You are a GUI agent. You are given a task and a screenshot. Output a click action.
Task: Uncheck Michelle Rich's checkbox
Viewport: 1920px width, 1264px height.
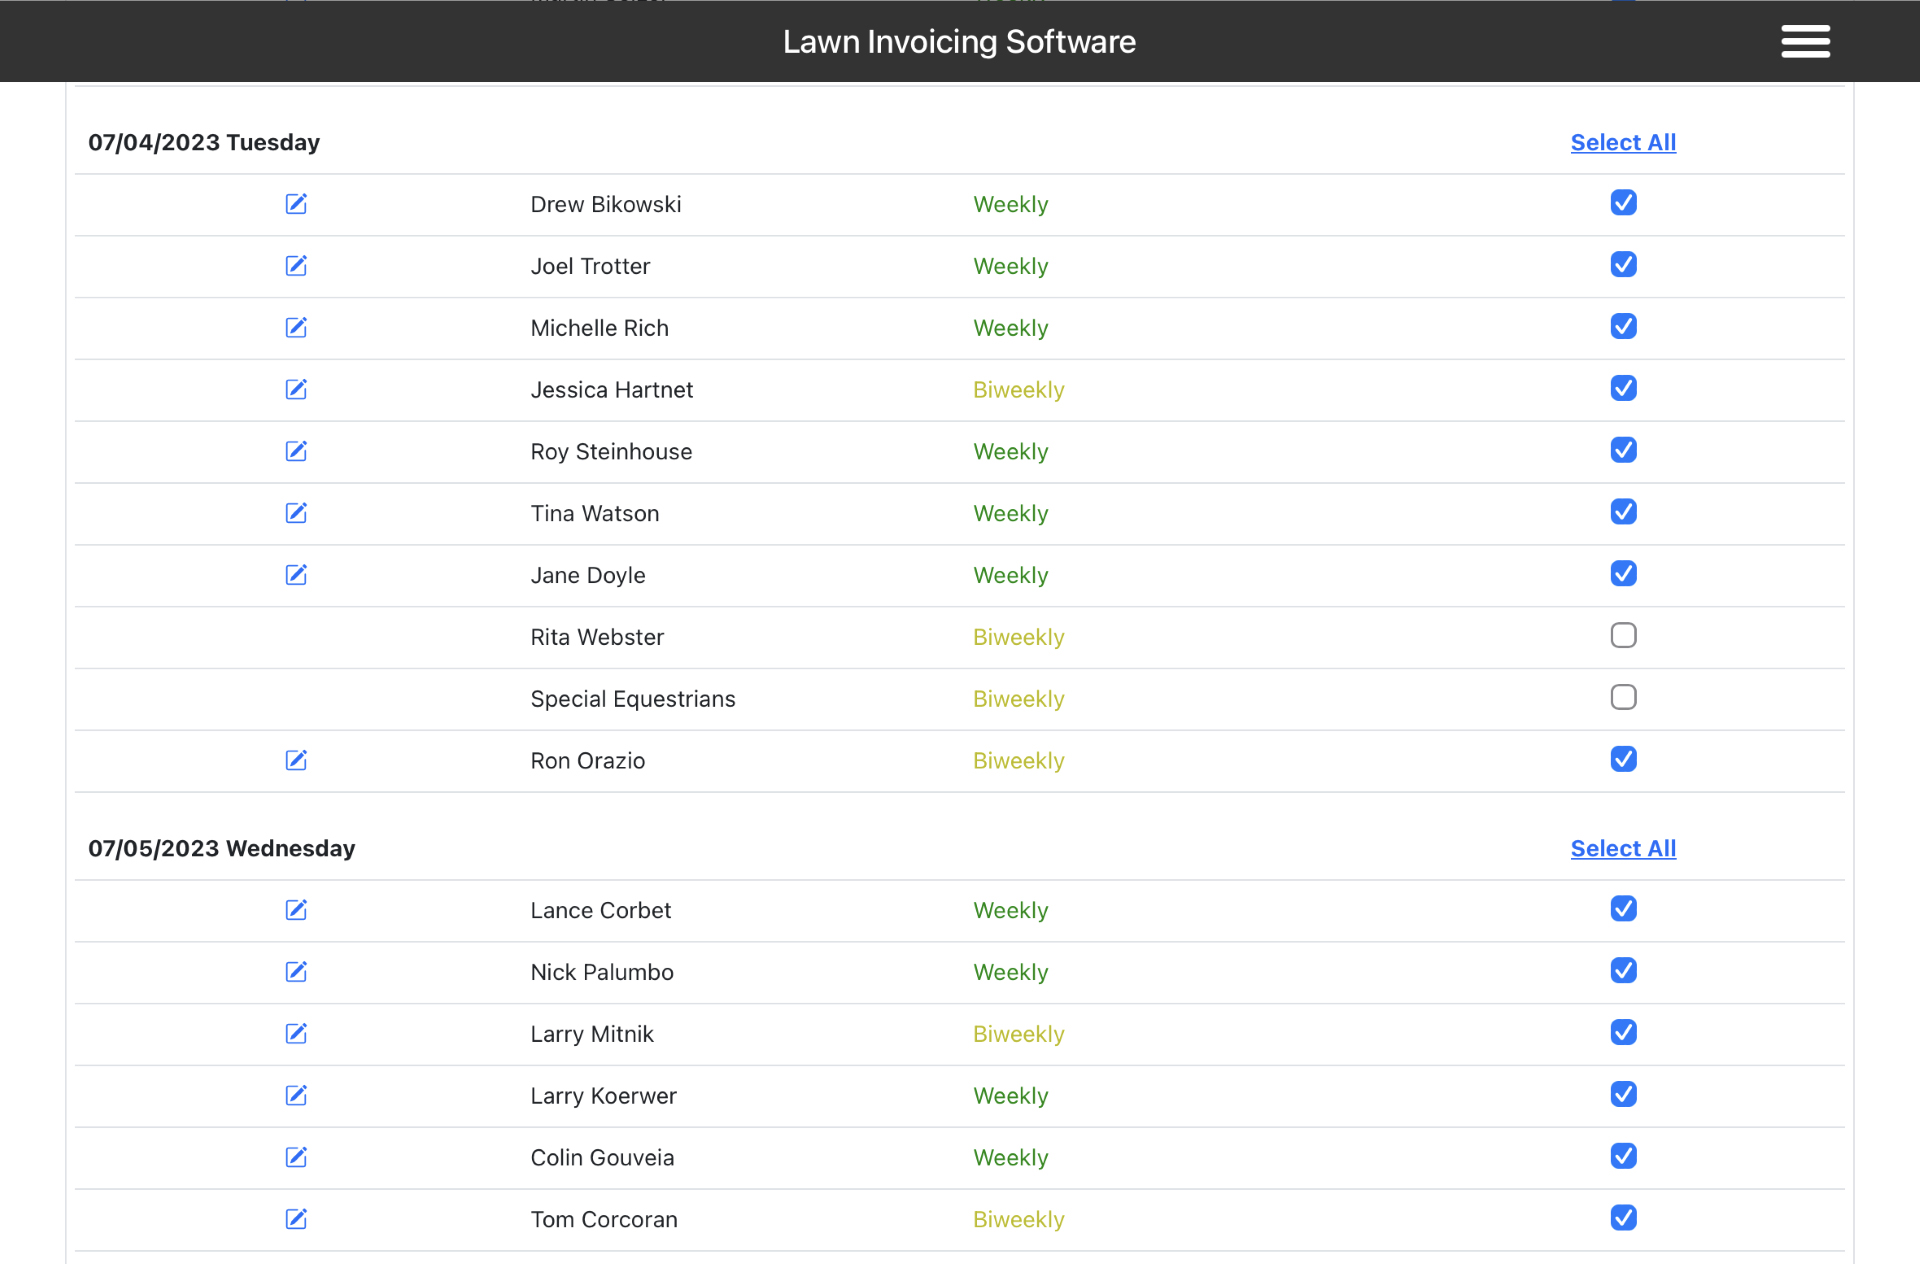[x=1623, y=327]
